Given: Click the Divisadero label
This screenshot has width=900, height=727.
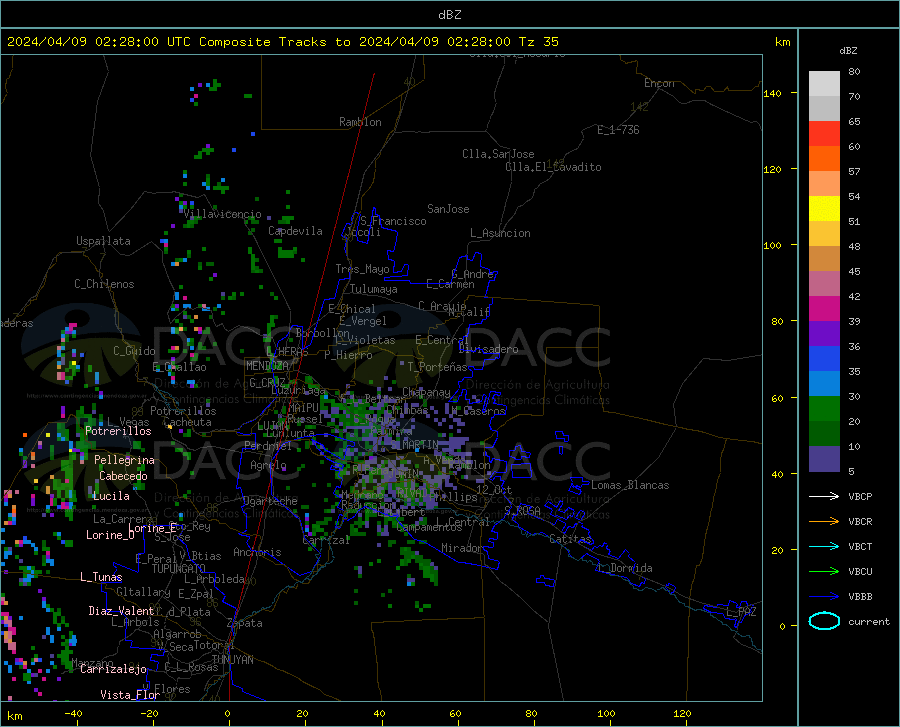Looking at the screenshot, I should coord(488,349).
